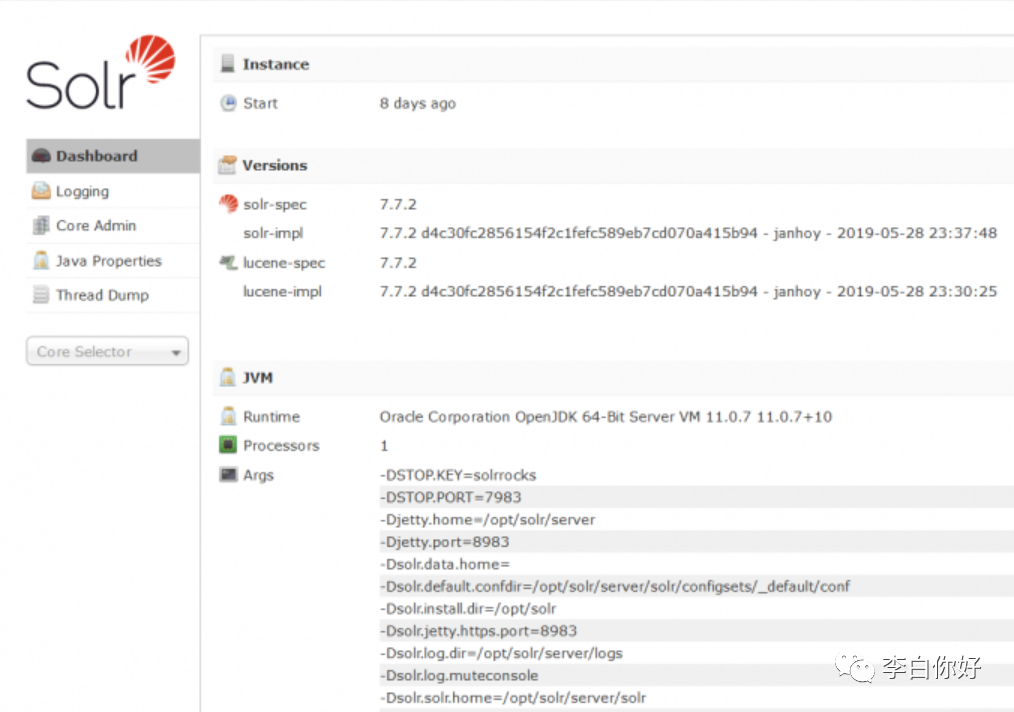This screenshot has width=1014, height=712.
Task: Click the solr-spec label
Action: 275,204
